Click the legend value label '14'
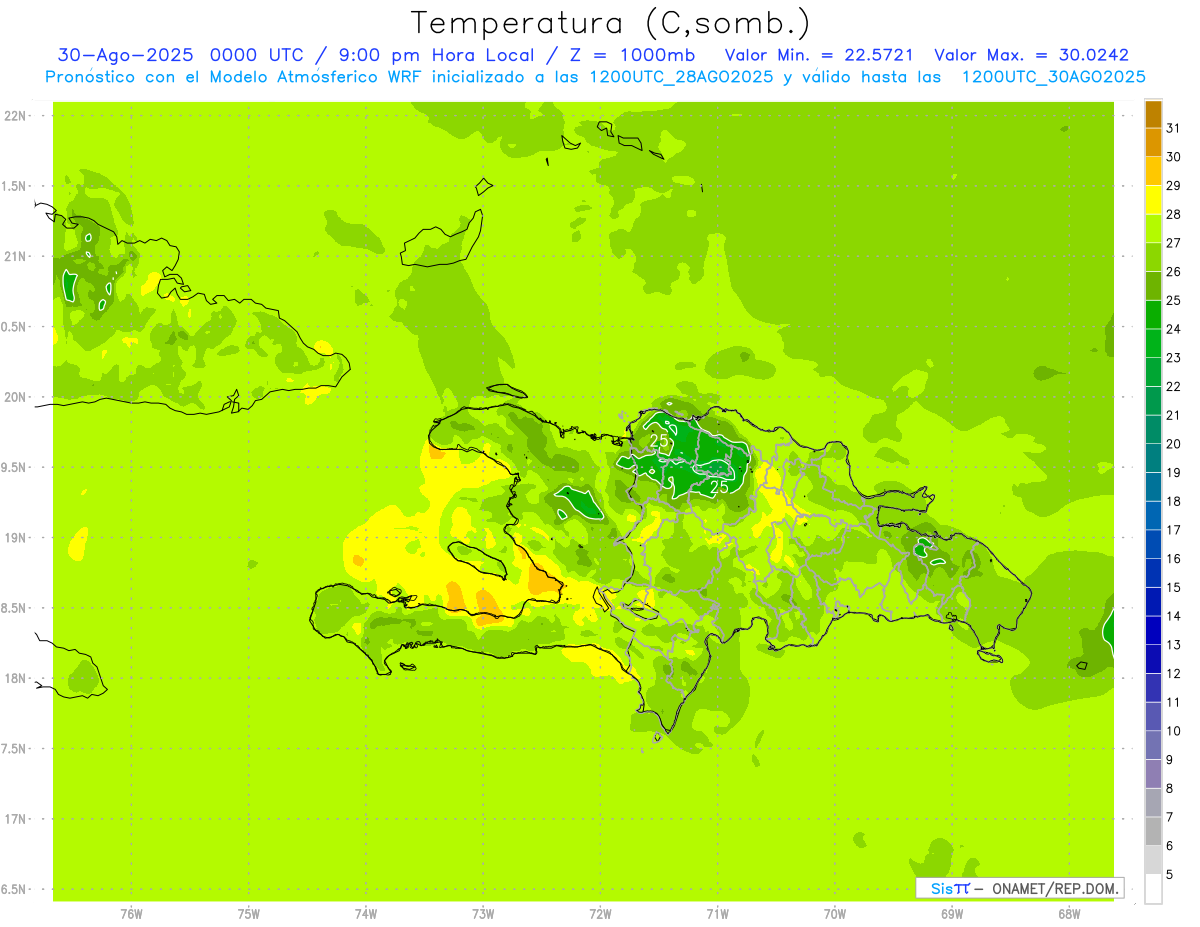Viewport: 1200px width, 927px height. tap(1173, 616)
